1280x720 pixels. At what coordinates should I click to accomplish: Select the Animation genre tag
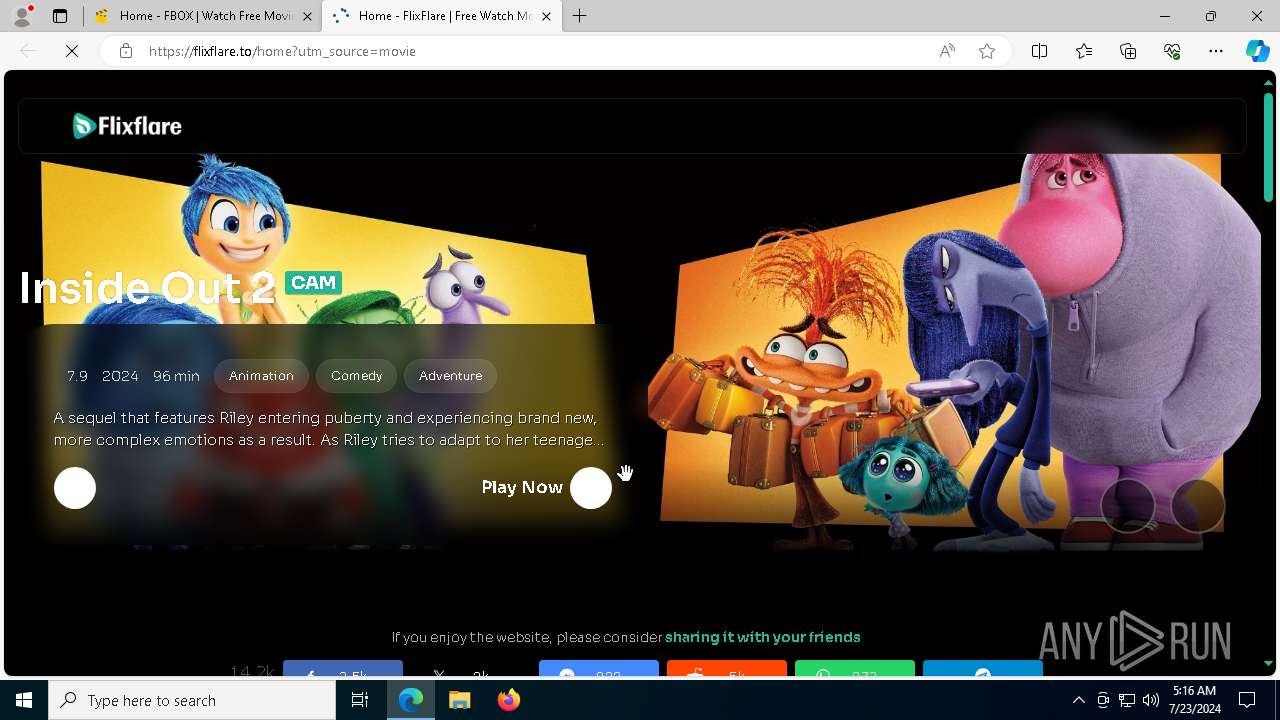pyautogui.click(x=261, y=376)
